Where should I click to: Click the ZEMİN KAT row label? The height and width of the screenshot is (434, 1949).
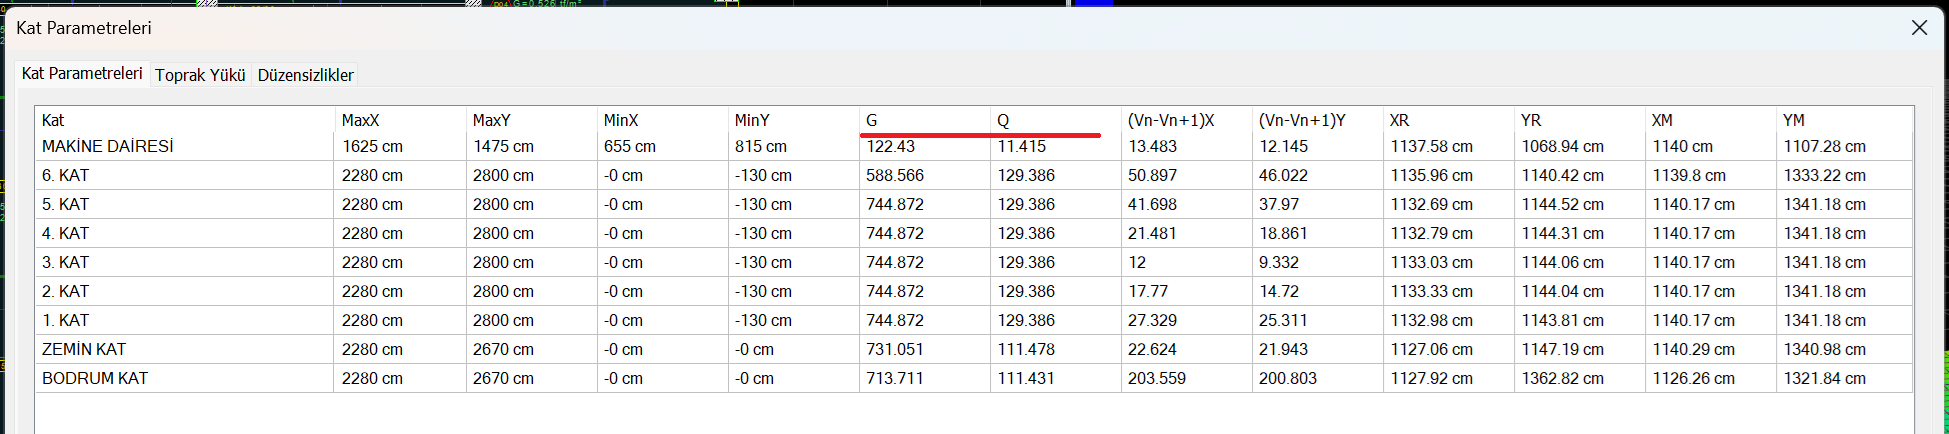84,350
